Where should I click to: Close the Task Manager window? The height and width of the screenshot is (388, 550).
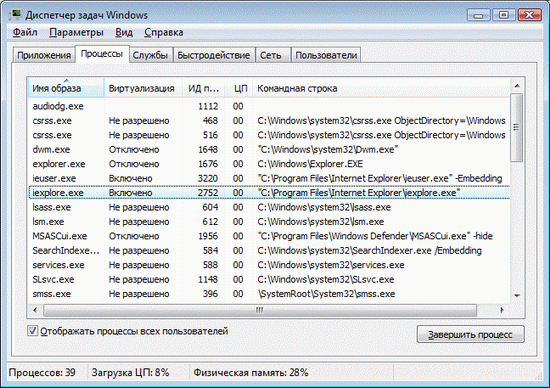click(x=529, y=15)
